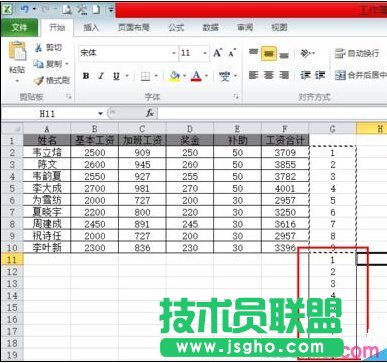Click the Undo arrow in quick access
387x363 pixels.
coord(24,9)
